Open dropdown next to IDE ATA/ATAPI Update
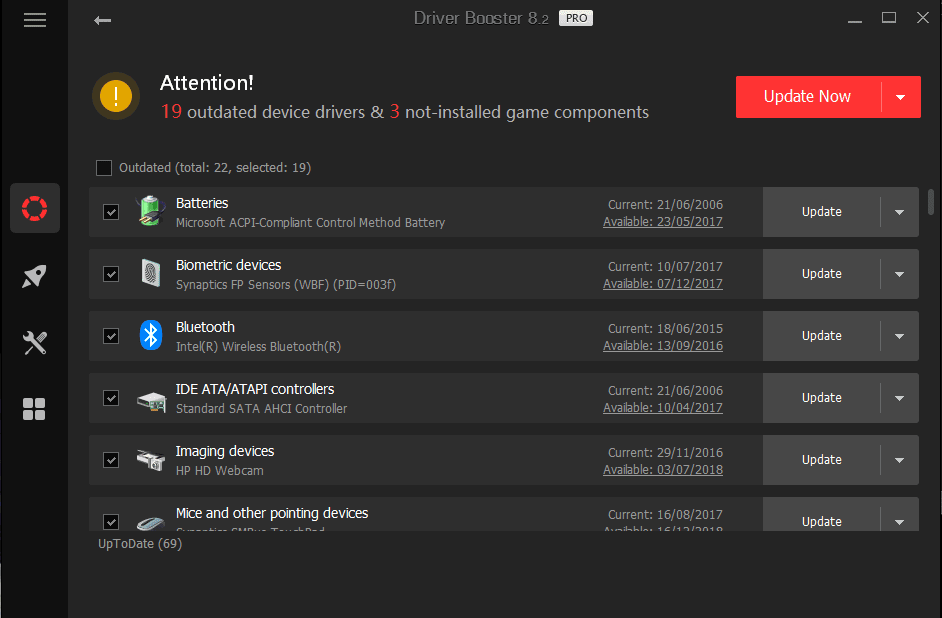Screen dimensions: 942x618 899,398
